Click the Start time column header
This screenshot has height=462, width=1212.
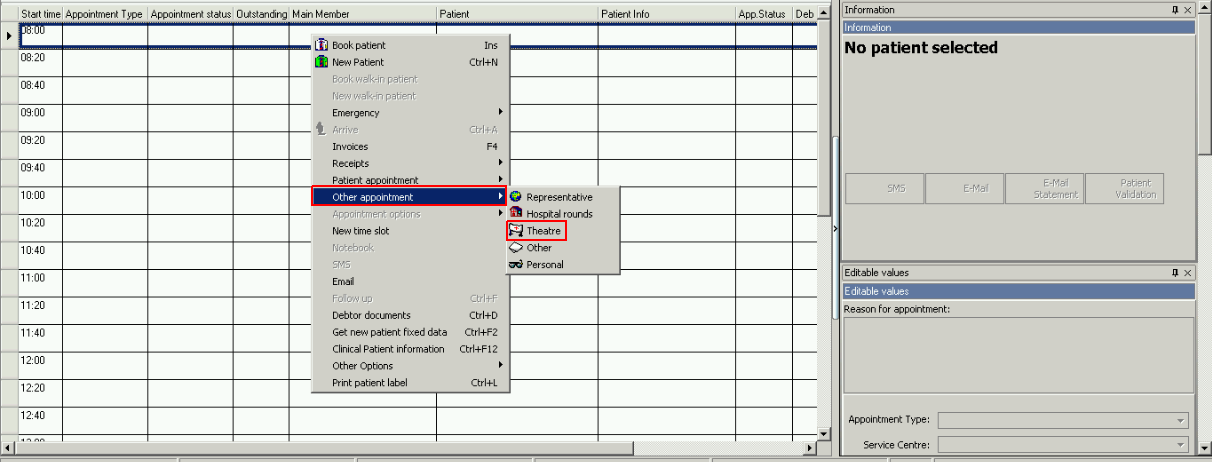pyautogui.click(x=41, y=15)
